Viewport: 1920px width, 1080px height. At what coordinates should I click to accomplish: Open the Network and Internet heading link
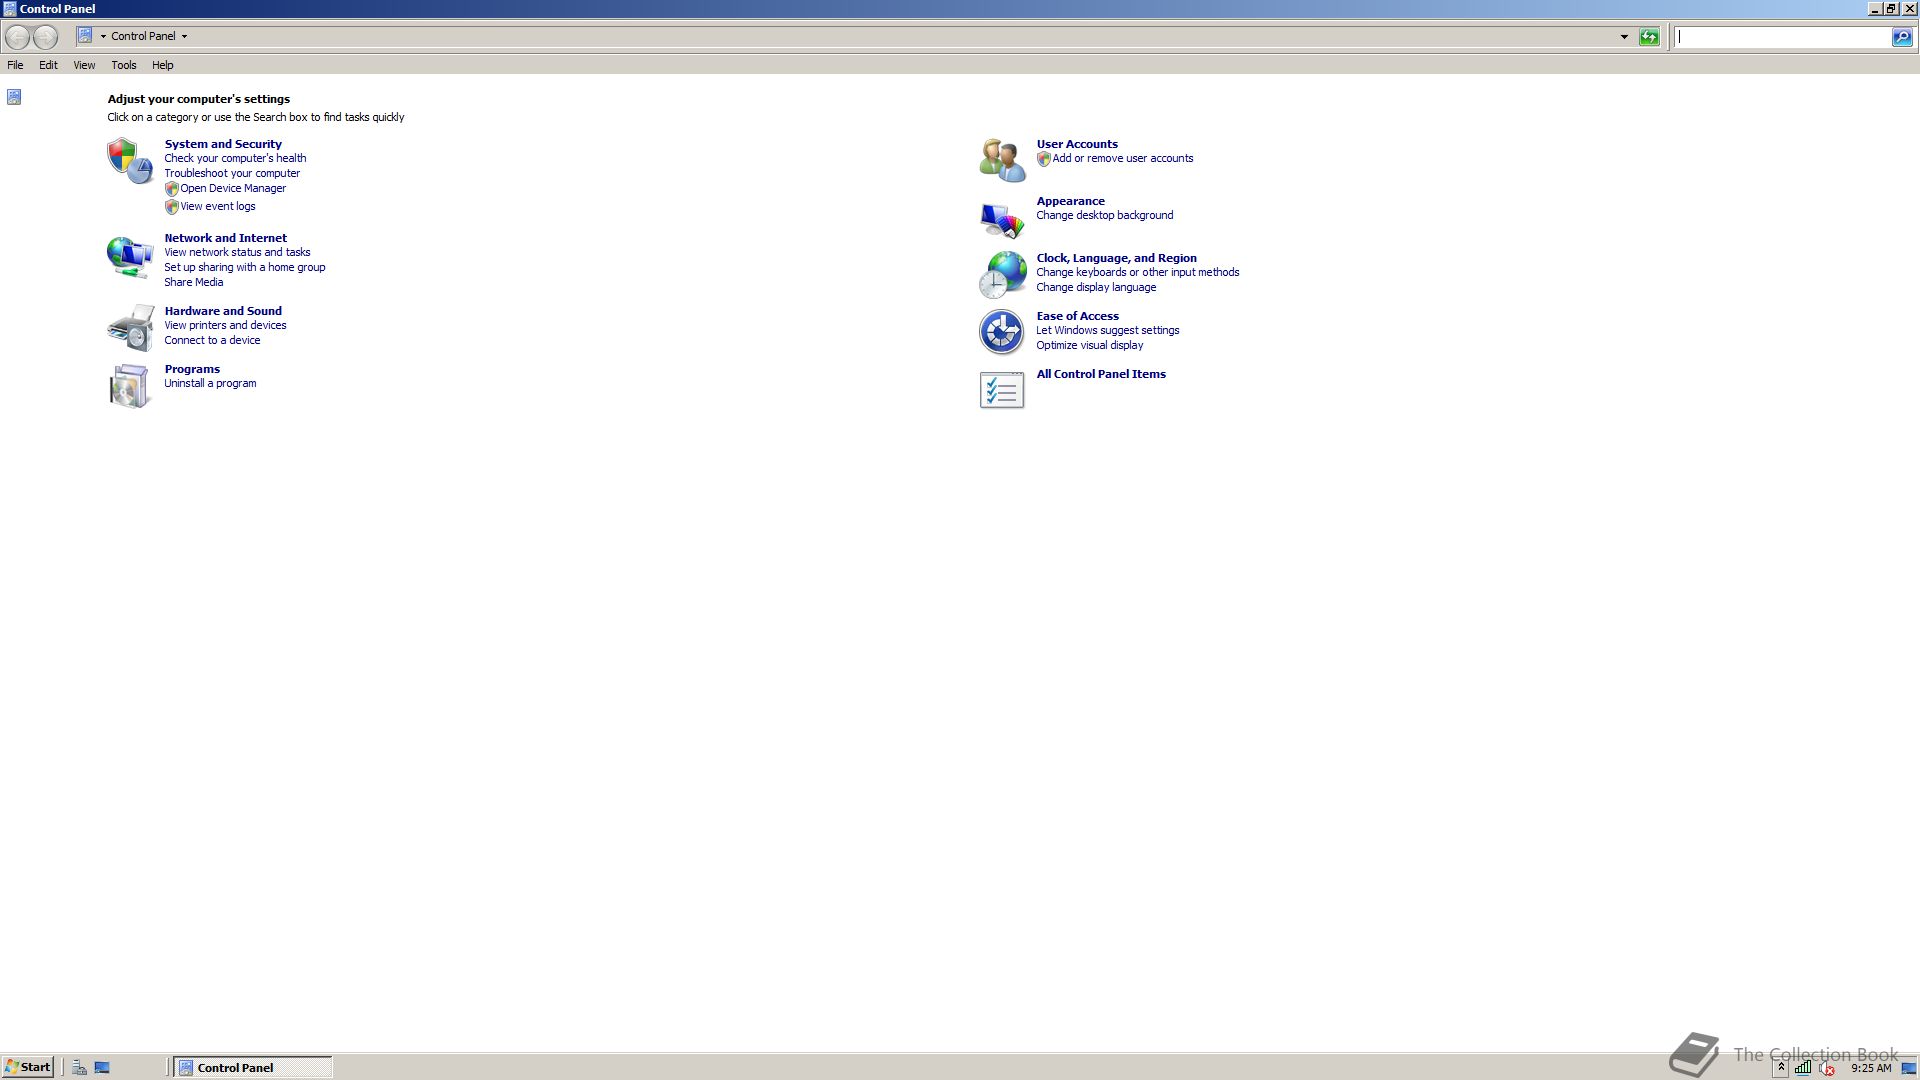point(225,238)
